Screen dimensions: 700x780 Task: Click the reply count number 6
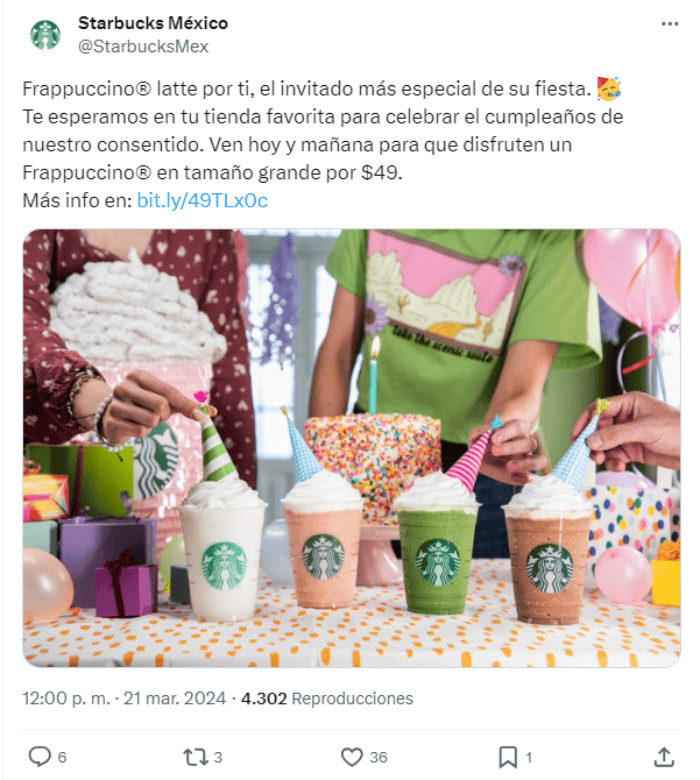coord(62,758)
